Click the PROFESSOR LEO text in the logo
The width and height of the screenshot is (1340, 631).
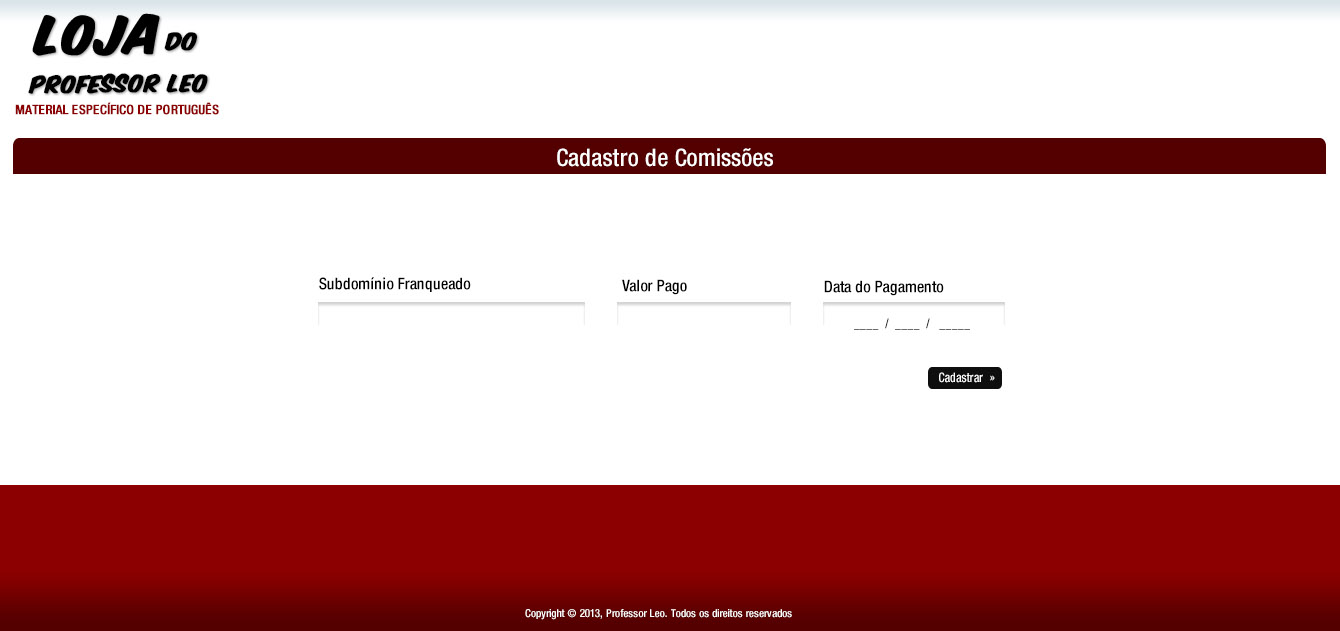coord(118,84)
